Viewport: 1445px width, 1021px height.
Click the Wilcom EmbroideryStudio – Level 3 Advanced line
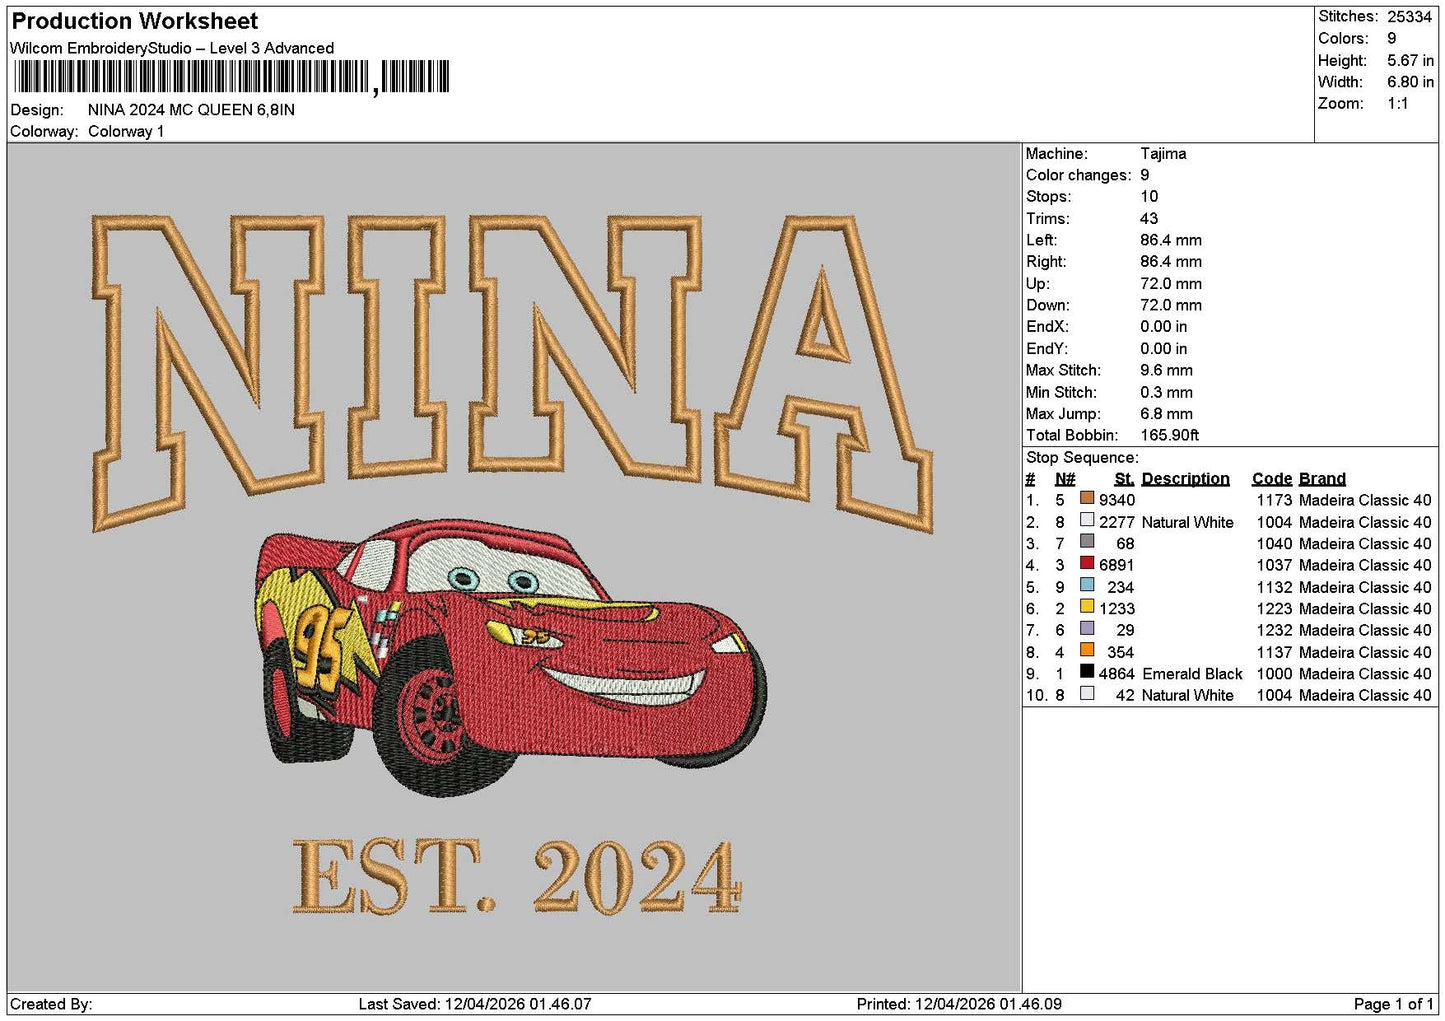(172, 48)
